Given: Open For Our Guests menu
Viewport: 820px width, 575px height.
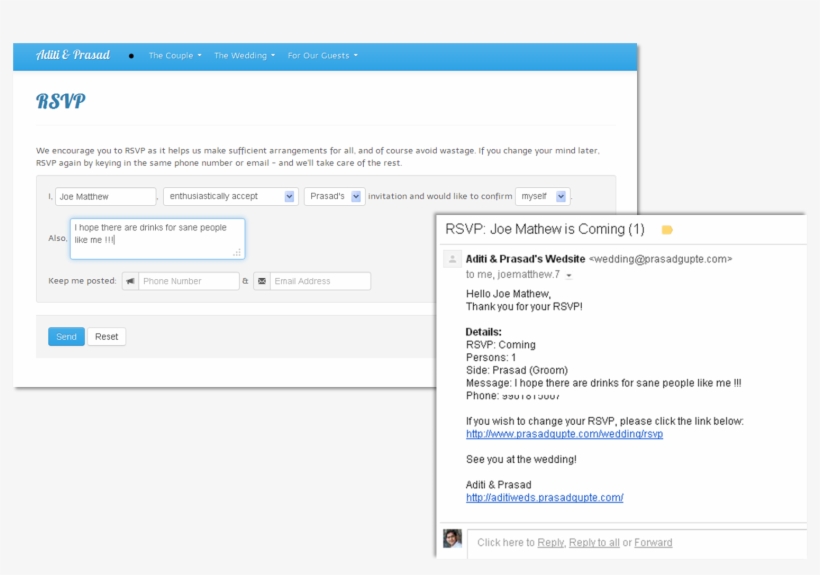Looking at the screenshot, I should pyautogui.click(x=323, y=55).
